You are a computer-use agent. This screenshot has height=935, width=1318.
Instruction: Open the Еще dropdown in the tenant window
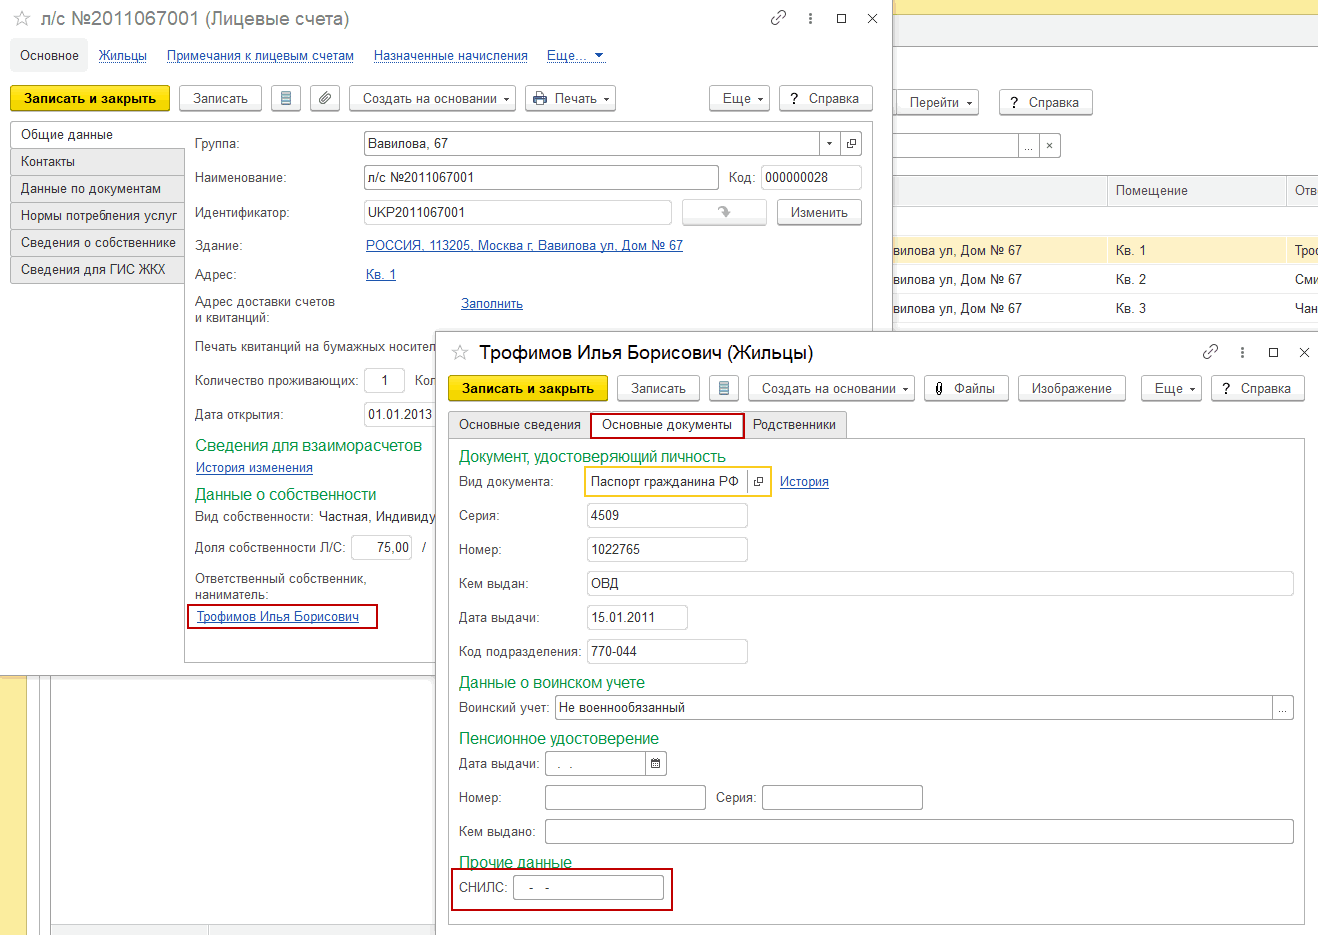tap(1171, 389)
